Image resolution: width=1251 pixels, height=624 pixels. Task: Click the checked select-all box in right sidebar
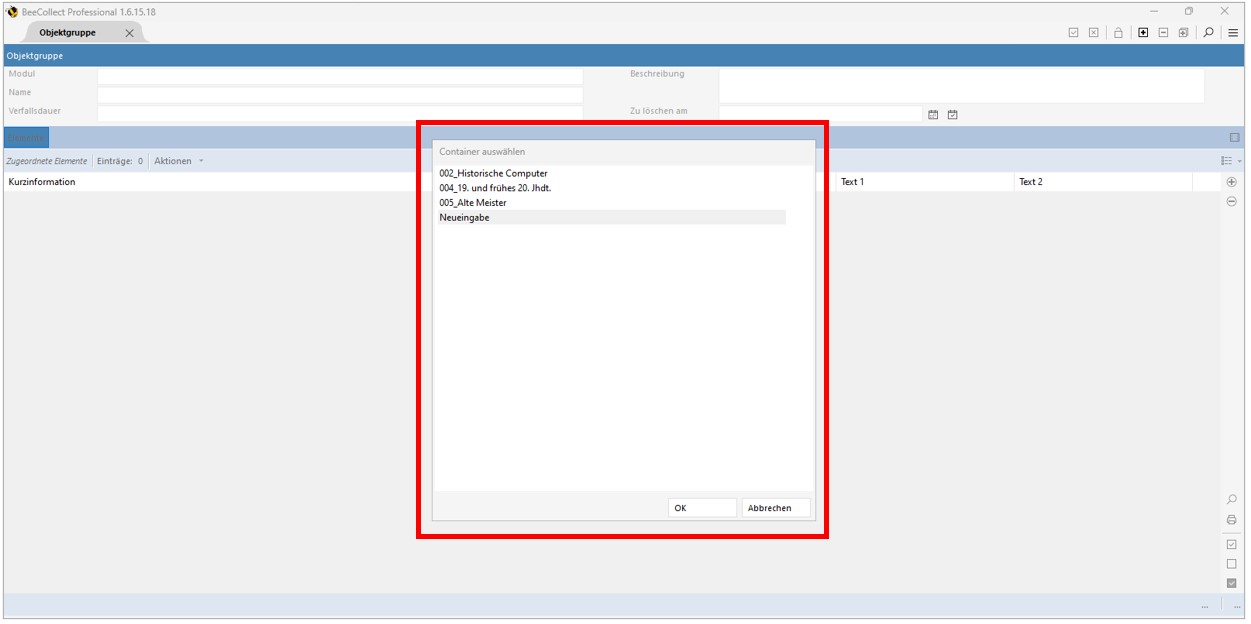[1231, 545]
